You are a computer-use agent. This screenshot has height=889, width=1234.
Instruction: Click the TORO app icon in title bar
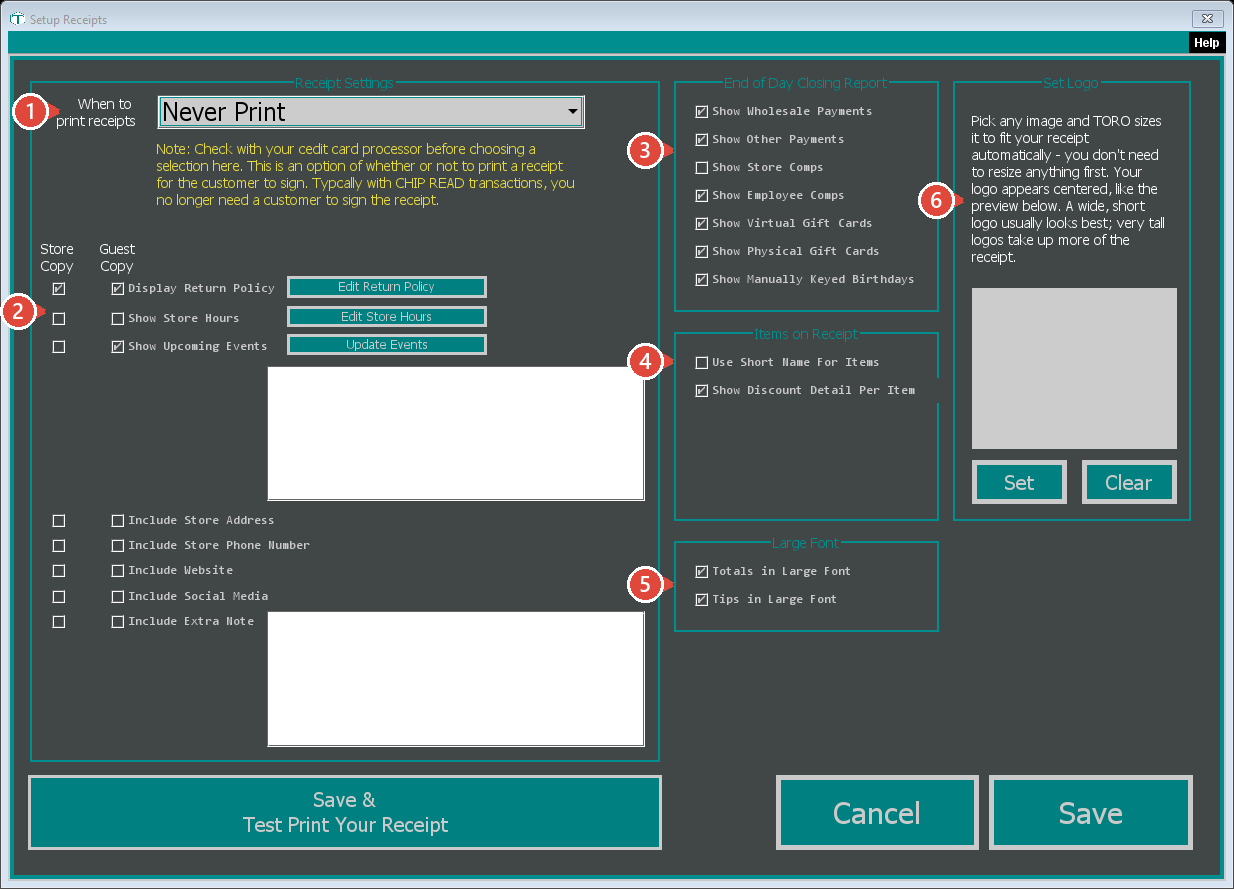16,19
